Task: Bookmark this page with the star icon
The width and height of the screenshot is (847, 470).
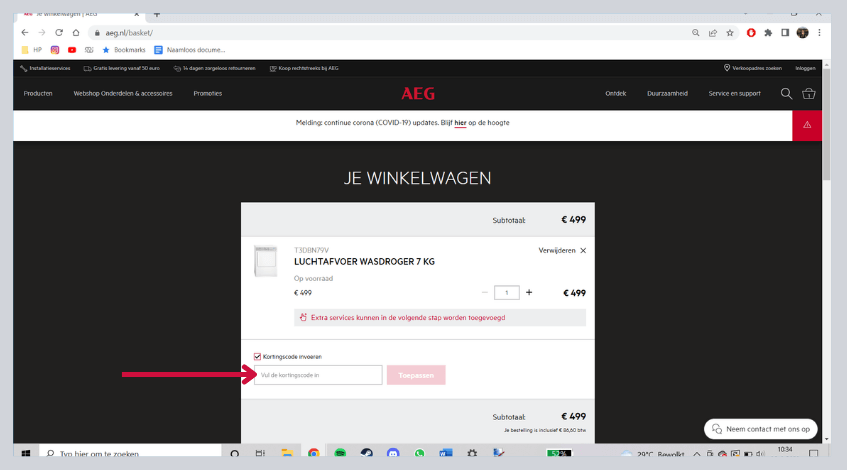Action: pos(730,33)
